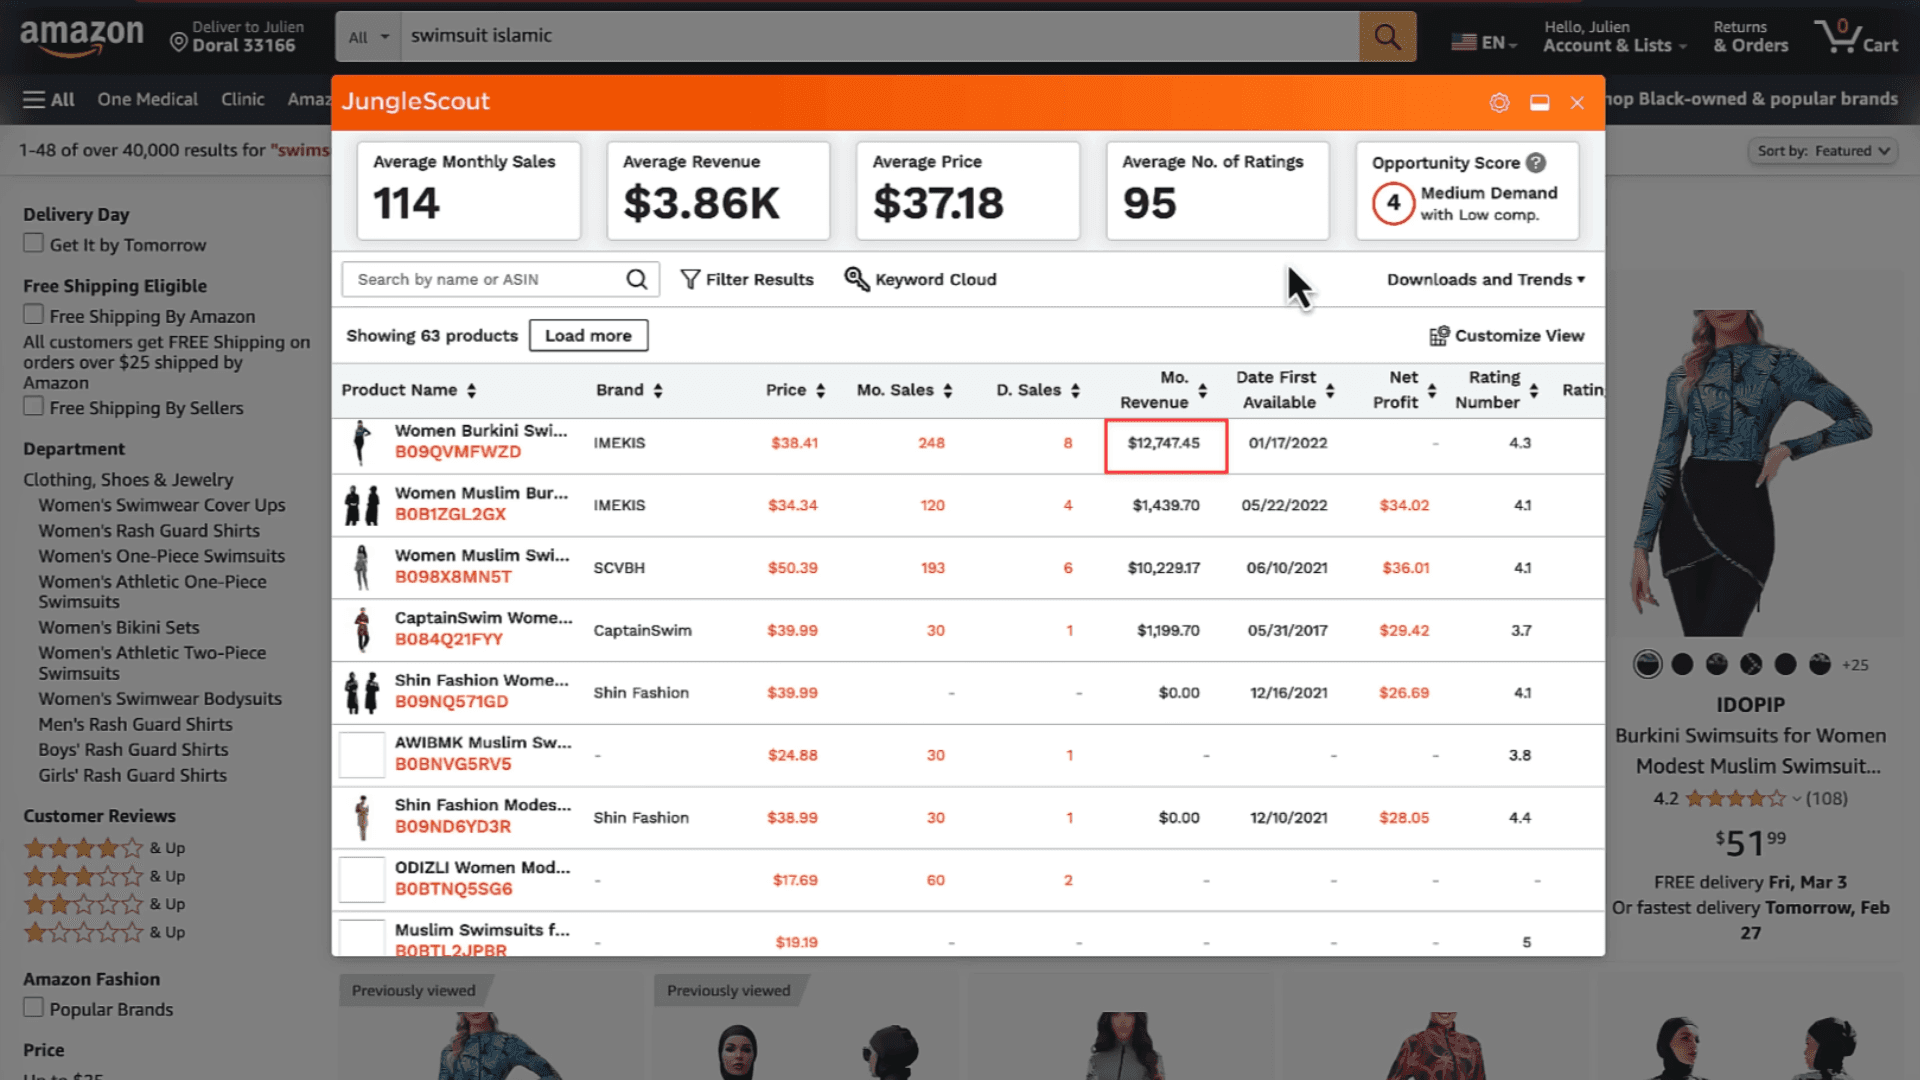Open product image for CaptainSwim row
Screen dimensions: 1920x1080
(362, 630)
